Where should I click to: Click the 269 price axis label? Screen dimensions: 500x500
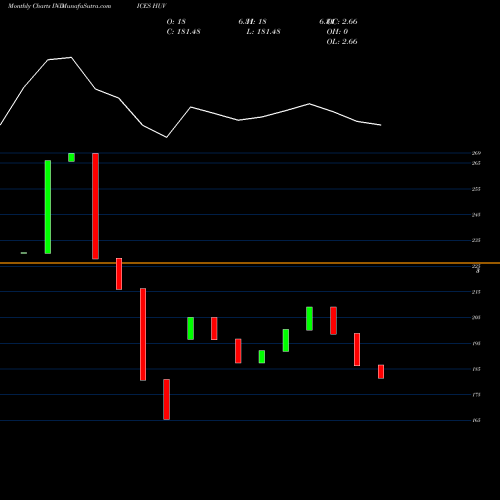[x=476, y=153]
